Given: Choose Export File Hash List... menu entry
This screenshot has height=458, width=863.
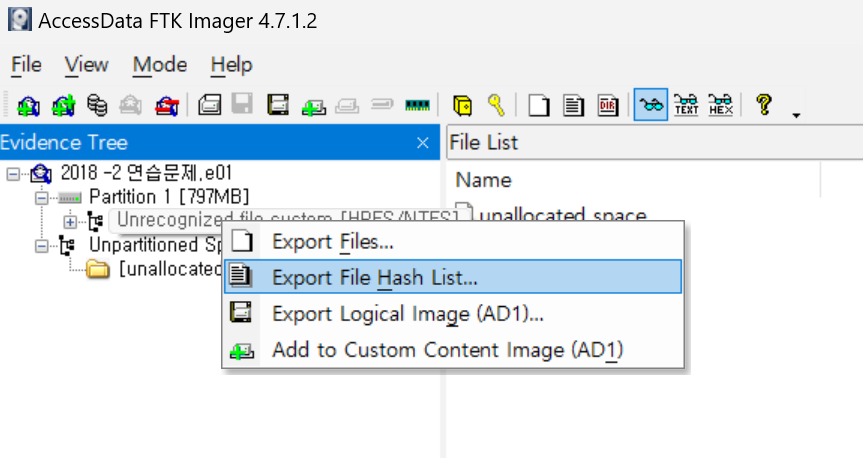Looking at the screenshot, I should click(x=453, y=277).
